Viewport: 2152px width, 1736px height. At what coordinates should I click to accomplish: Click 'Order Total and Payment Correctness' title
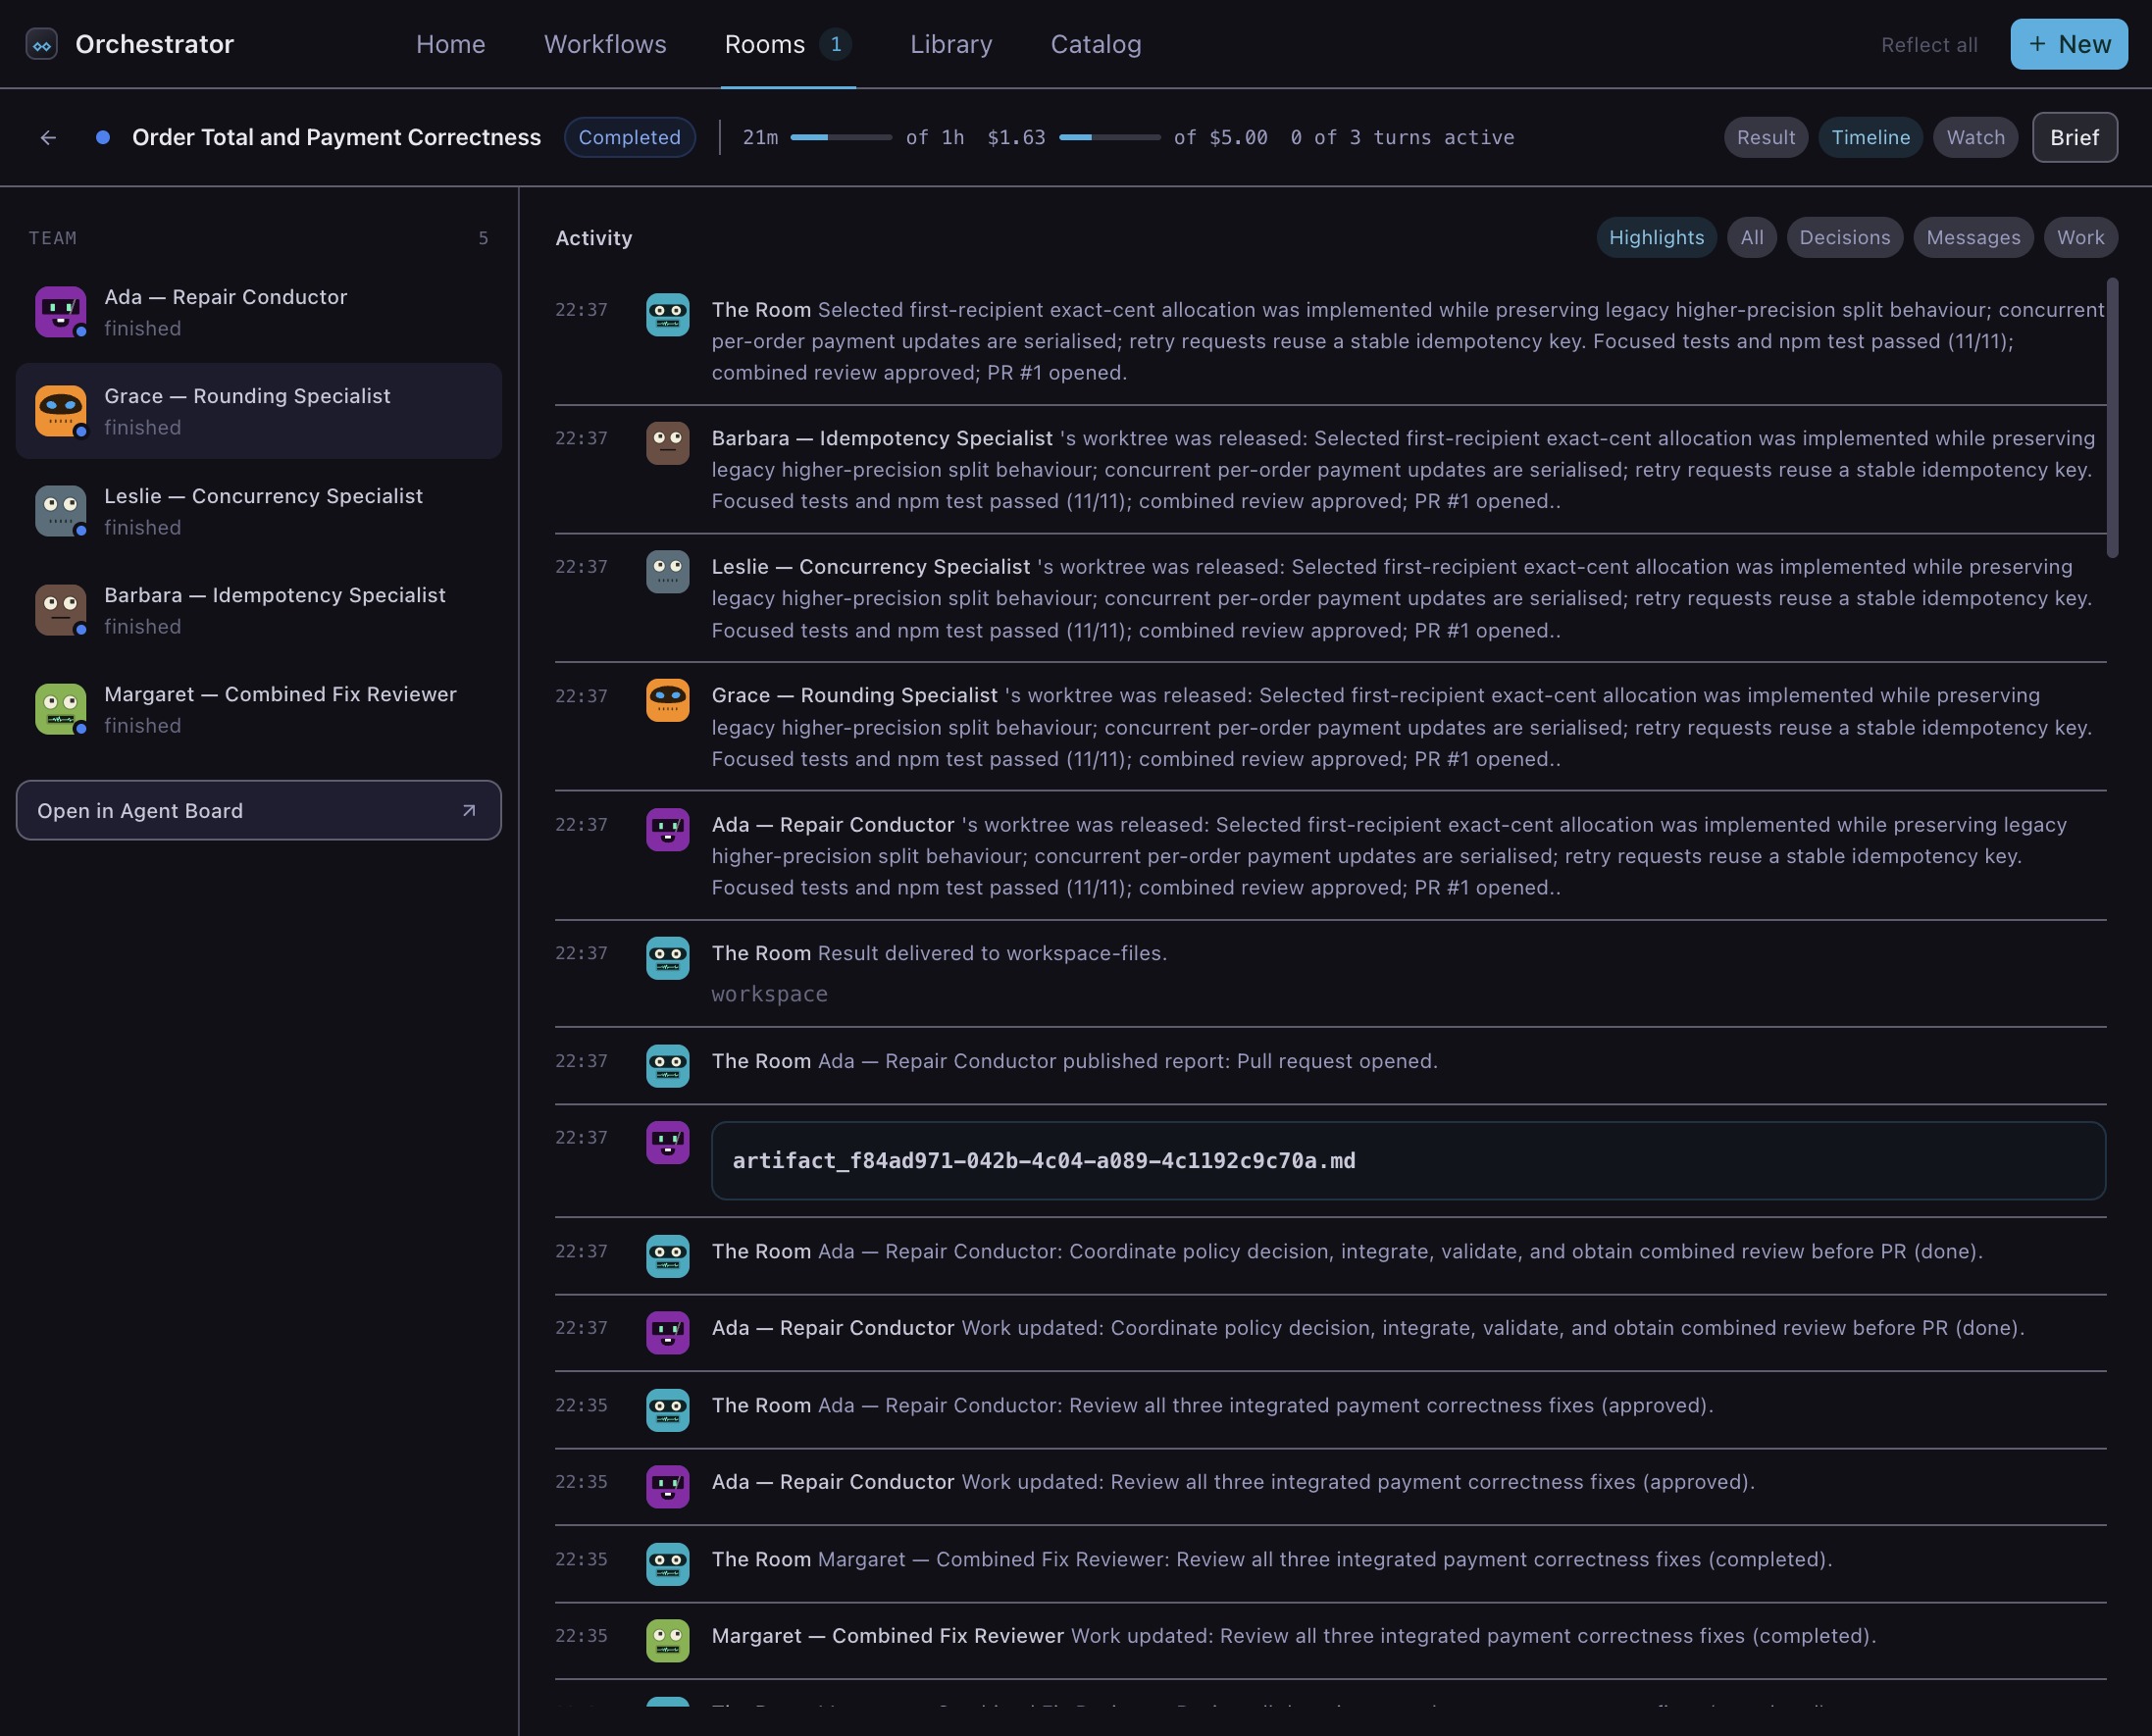coord(336,137)
